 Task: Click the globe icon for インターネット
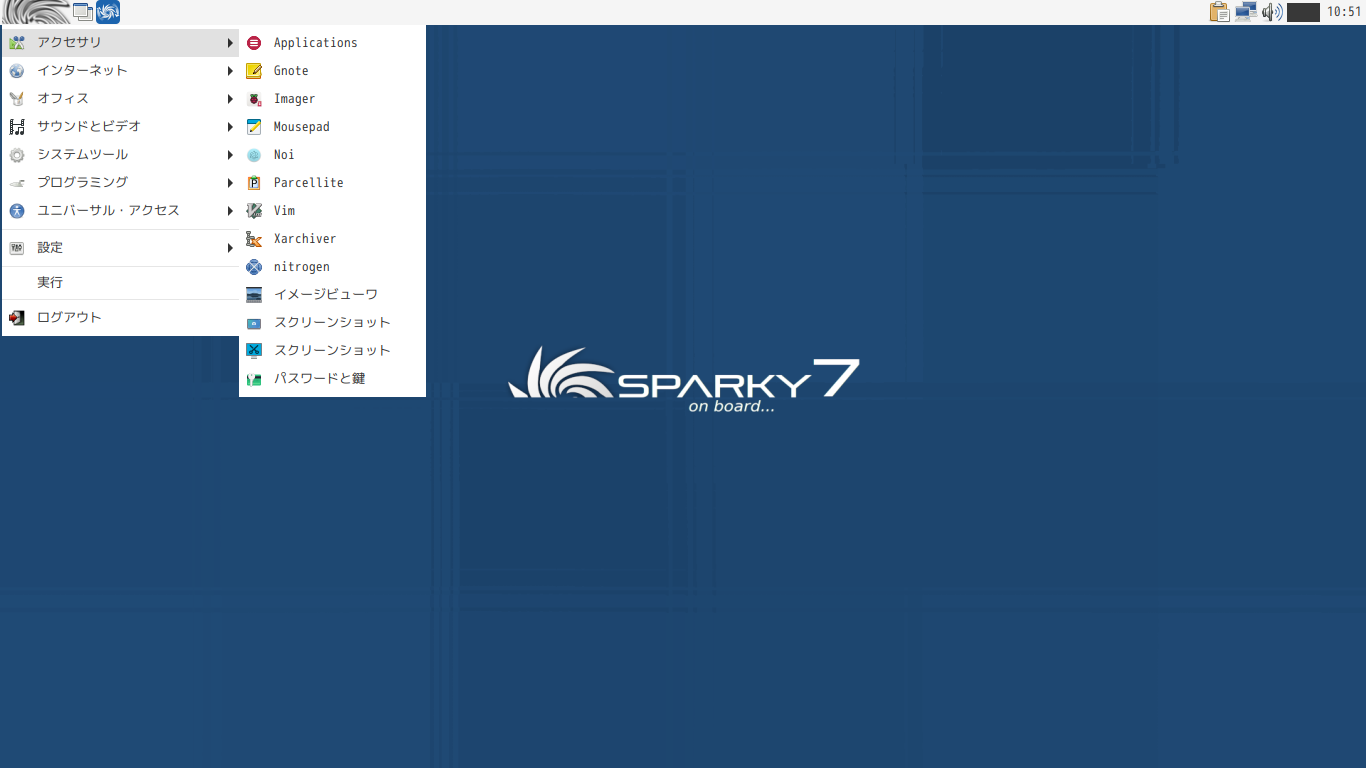(x=17, y=71)
